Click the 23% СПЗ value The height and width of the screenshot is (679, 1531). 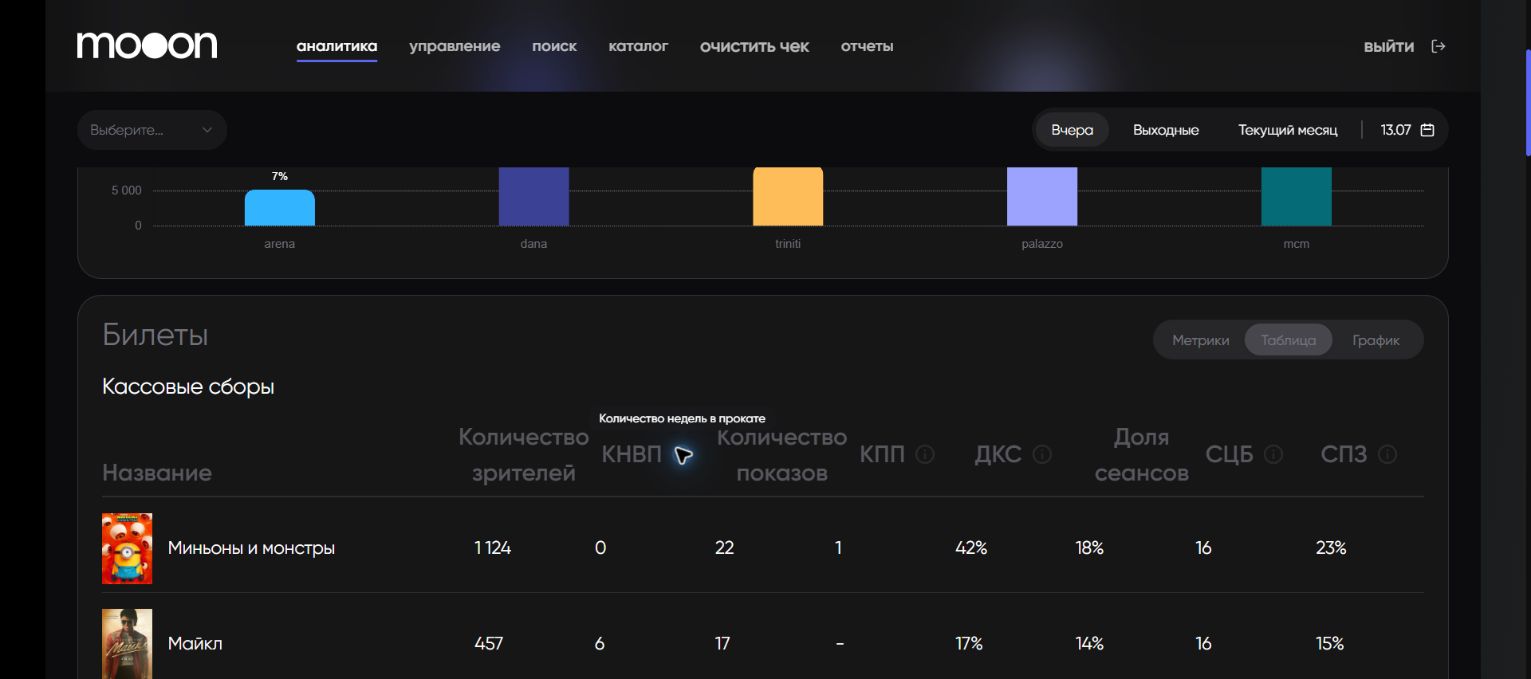[1331, 548]
